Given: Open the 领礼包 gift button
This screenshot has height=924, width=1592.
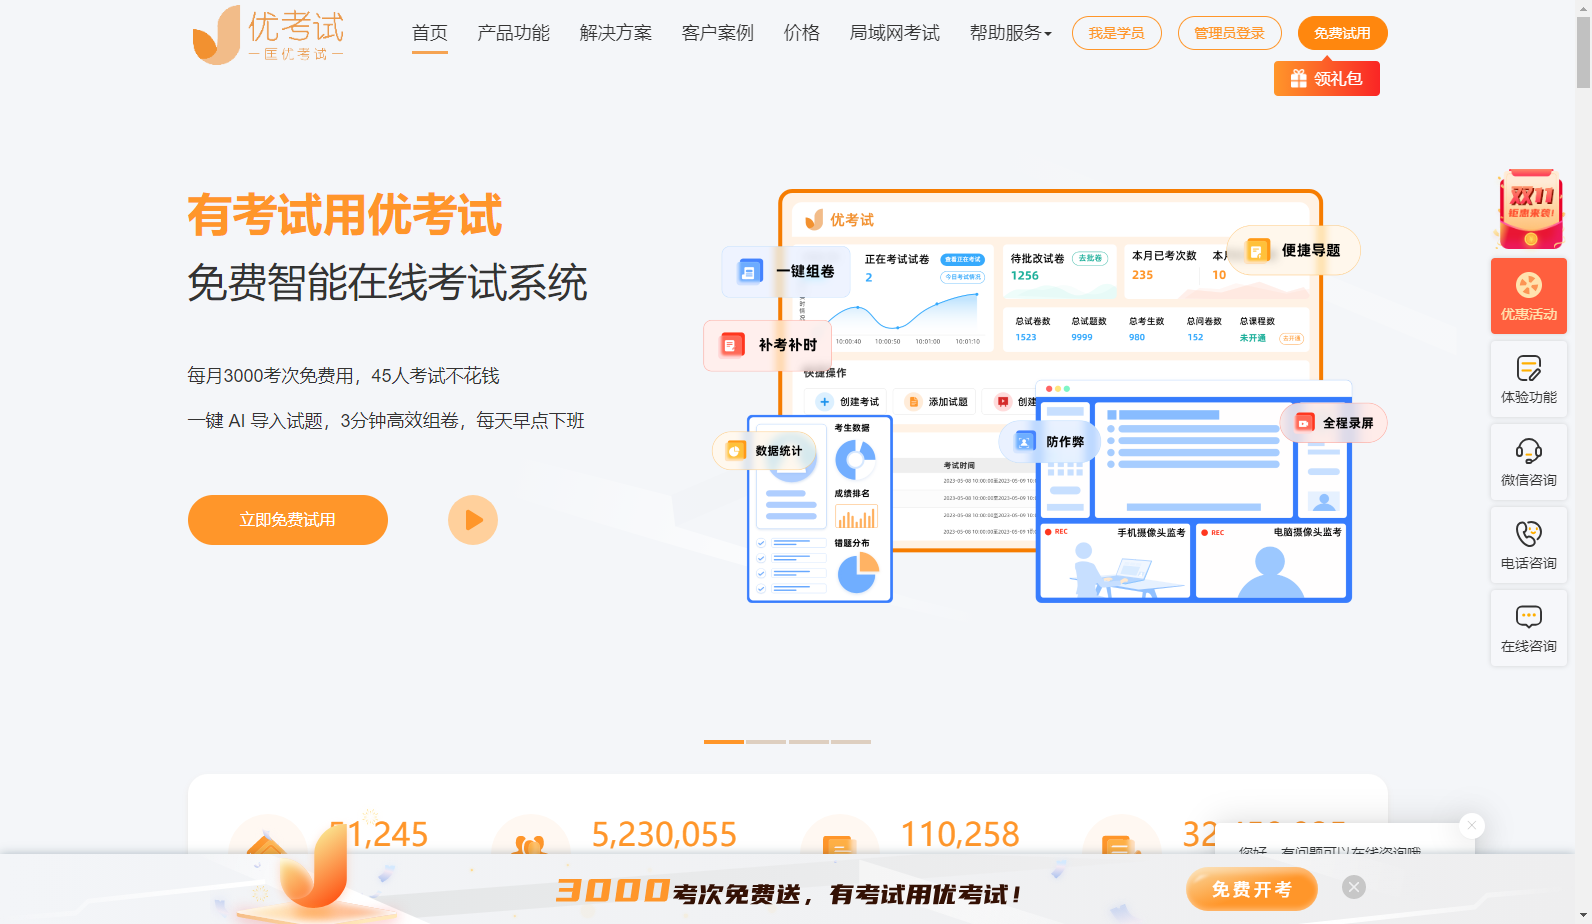Looking at the screenshot, I should pyautogui.click(x=1326, y=79).
